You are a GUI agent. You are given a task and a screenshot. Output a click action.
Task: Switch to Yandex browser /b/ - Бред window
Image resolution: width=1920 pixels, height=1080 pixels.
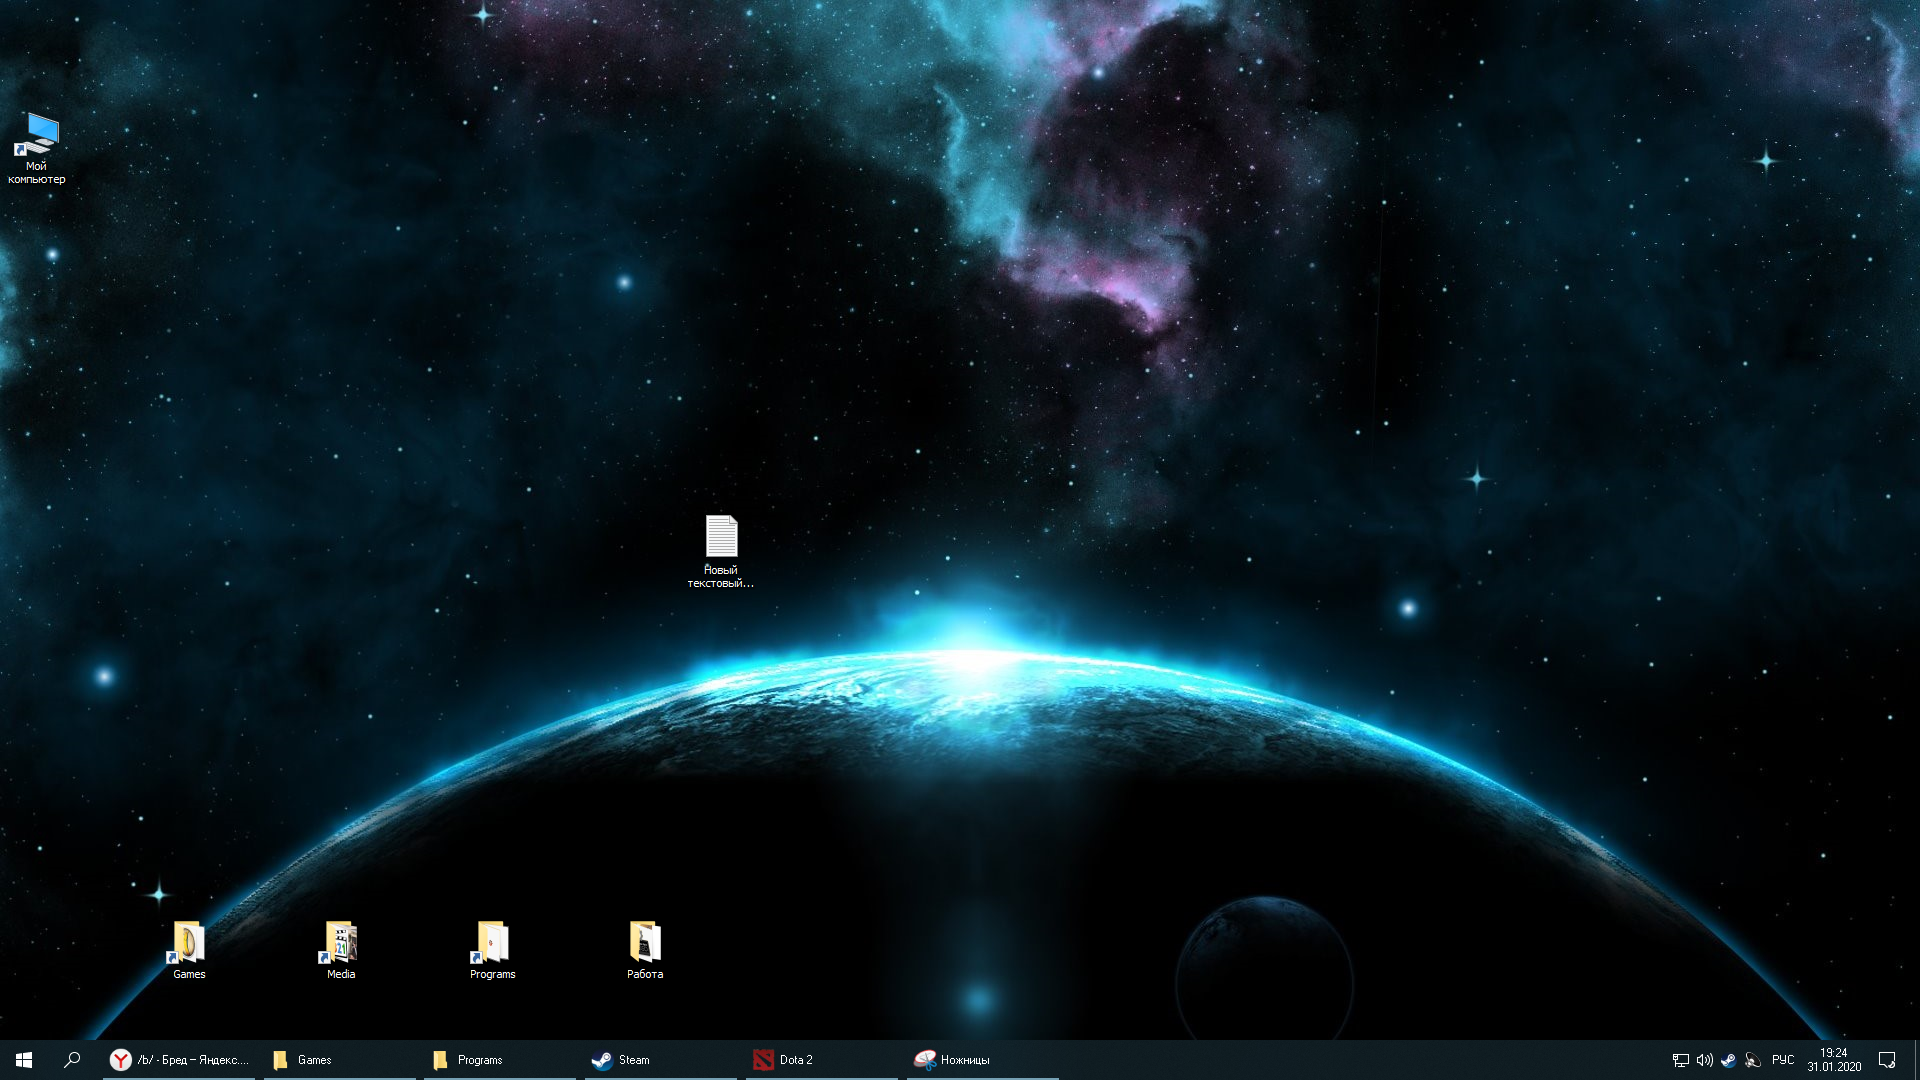click(179, 1060)
